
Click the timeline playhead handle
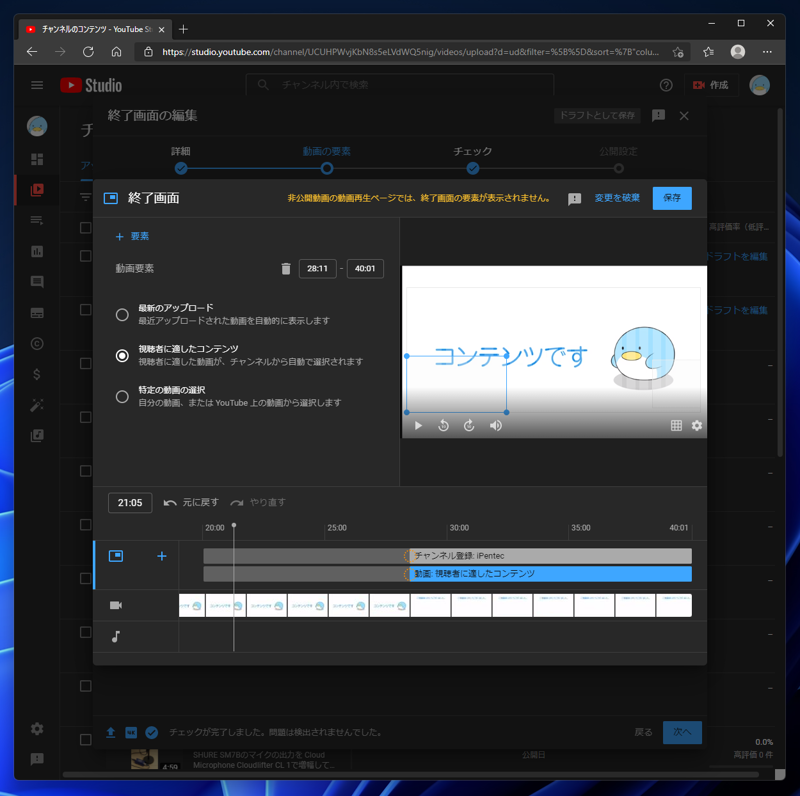coord(234,525)
